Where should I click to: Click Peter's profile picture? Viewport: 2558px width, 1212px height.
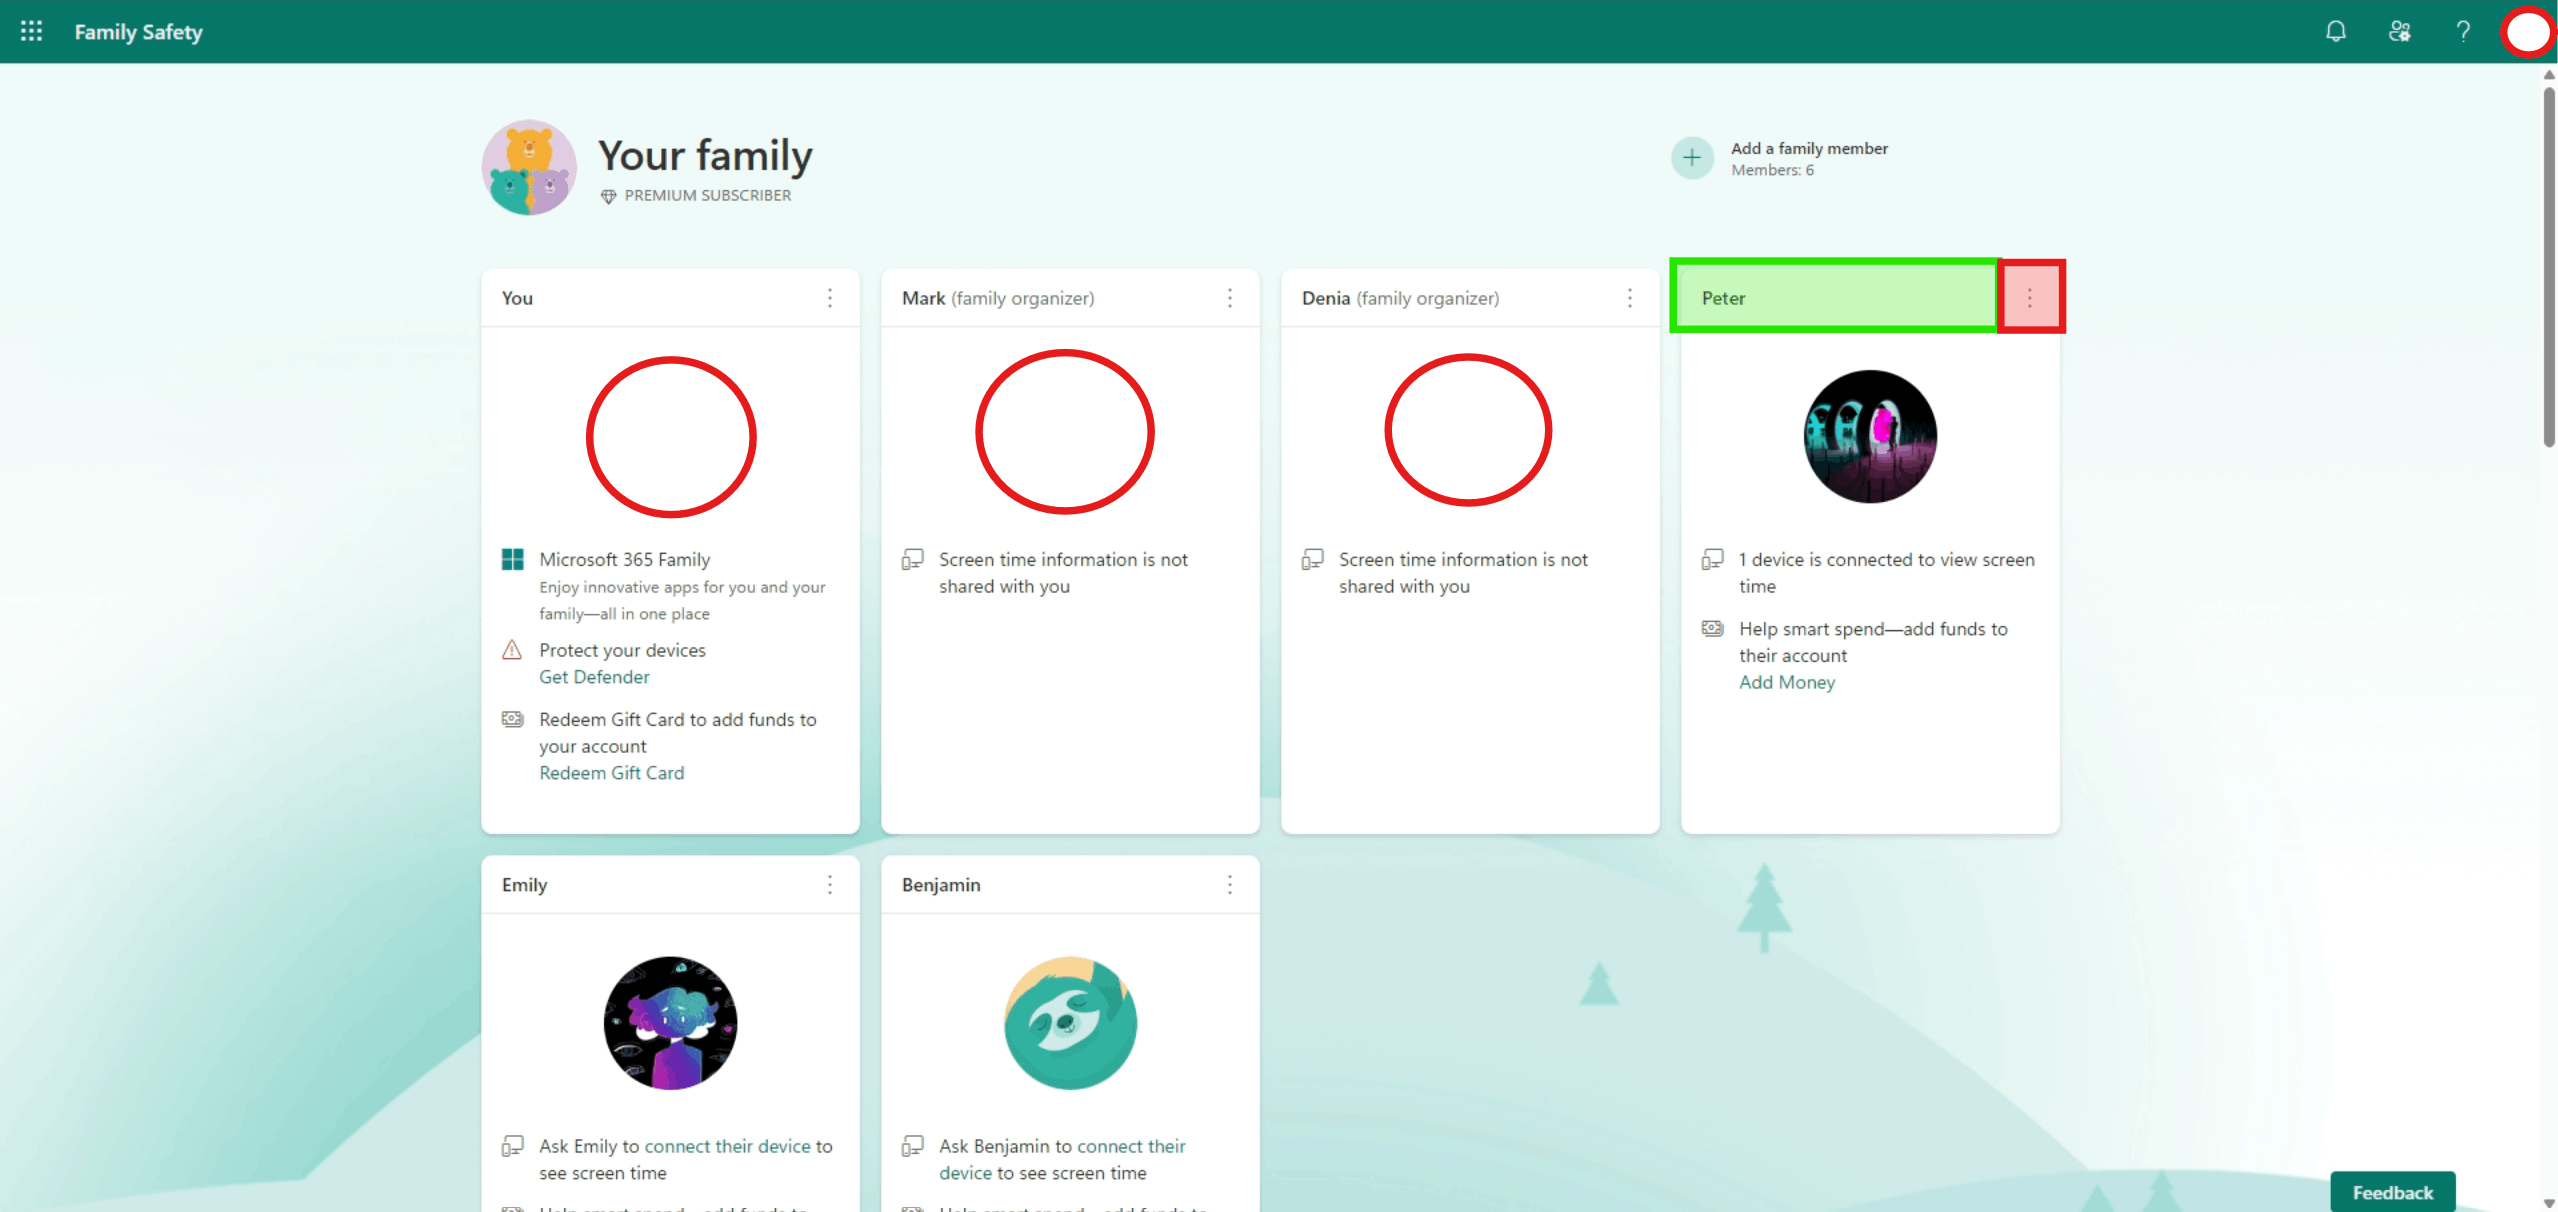click(x=1869, y=436)
